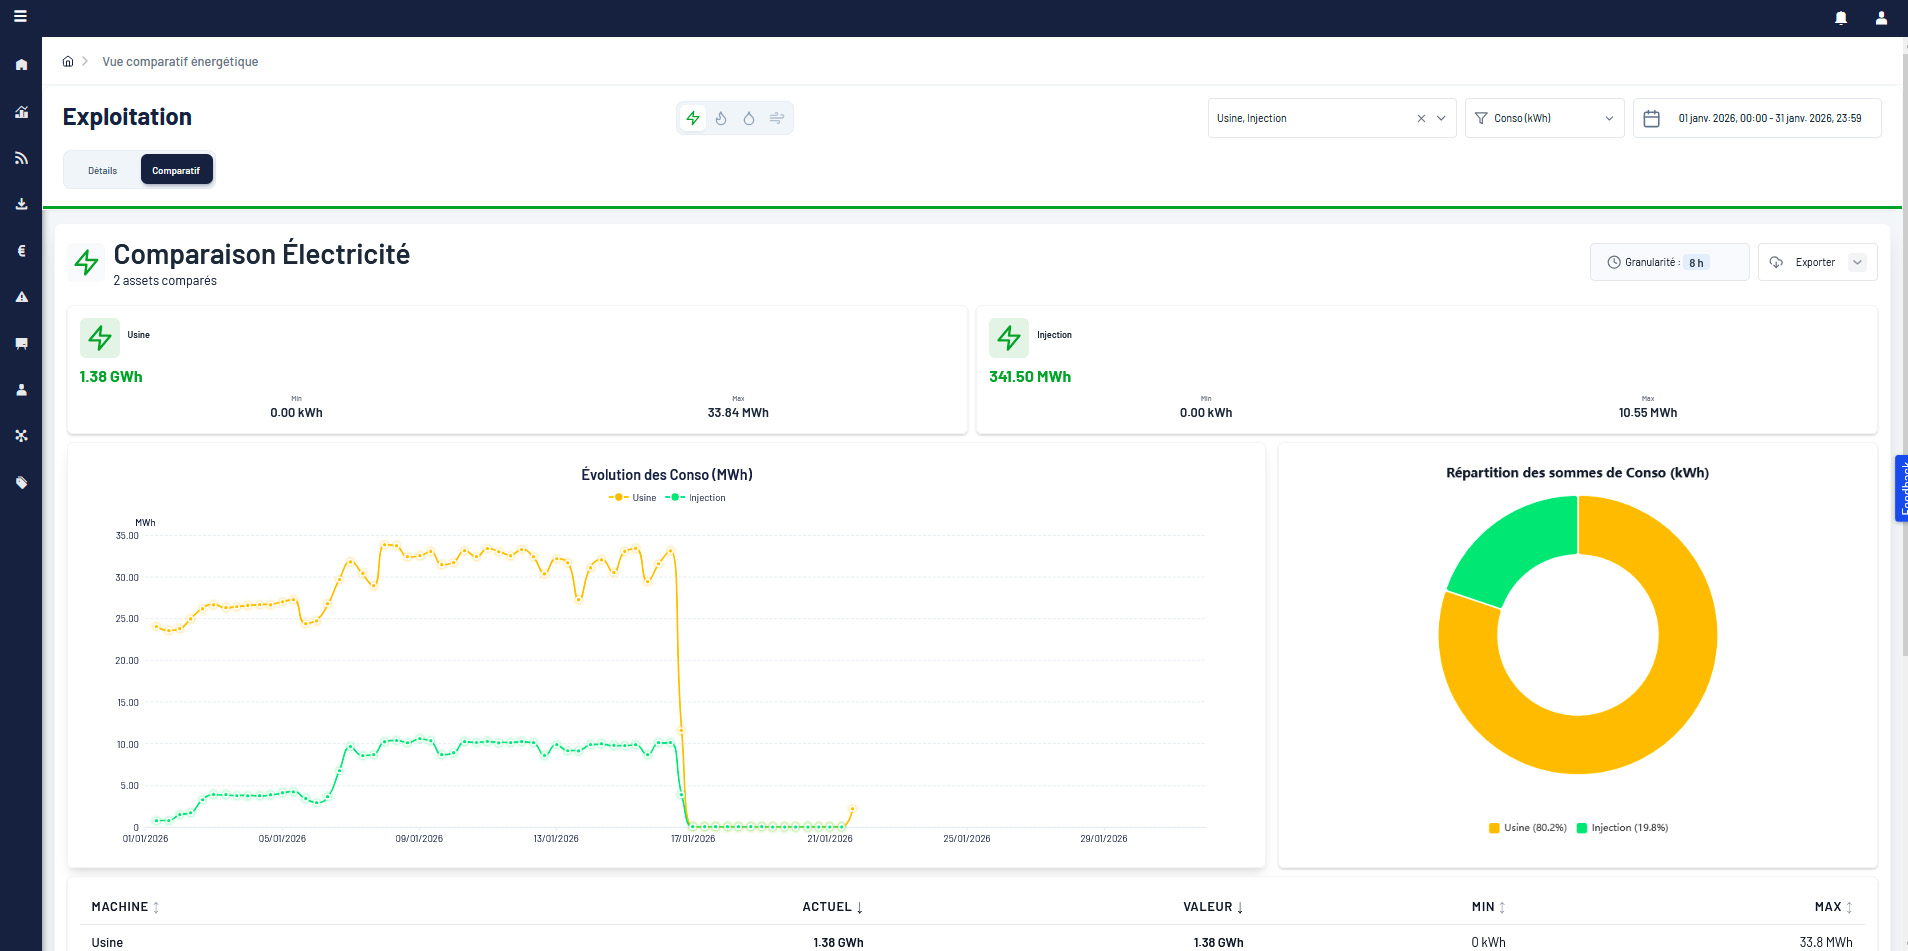
Task: Open notifications bell in top bar
Action: pyautogui.click(x=1841, y=18)
